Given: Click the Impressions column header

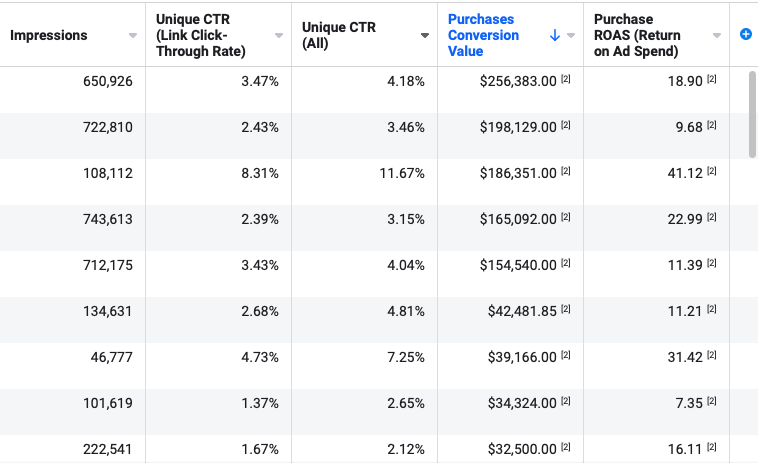Looking at the screenshot, I should click(49, 35).
